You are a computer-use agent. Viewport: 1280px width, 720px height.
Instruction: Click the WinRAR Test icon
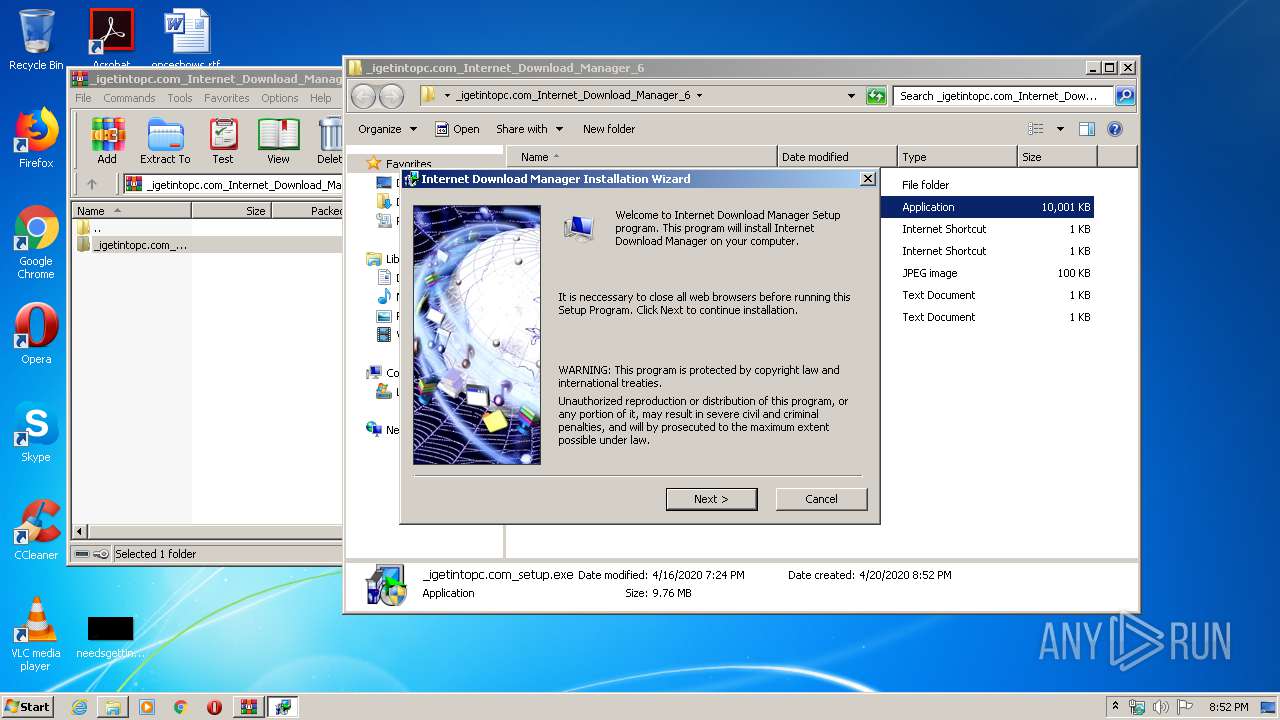point(223,141)
